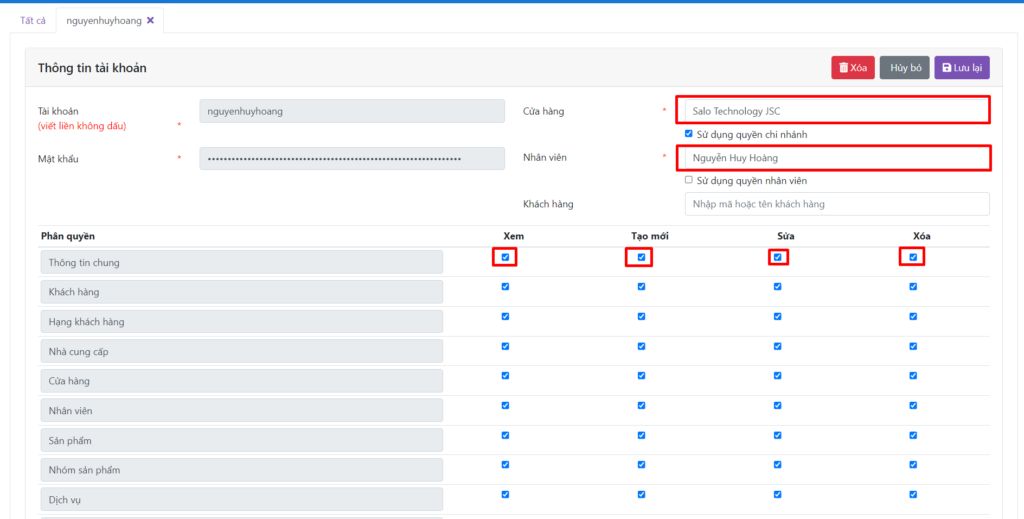Uncheck Tạo mới for Nhân viên permission row

641,405
